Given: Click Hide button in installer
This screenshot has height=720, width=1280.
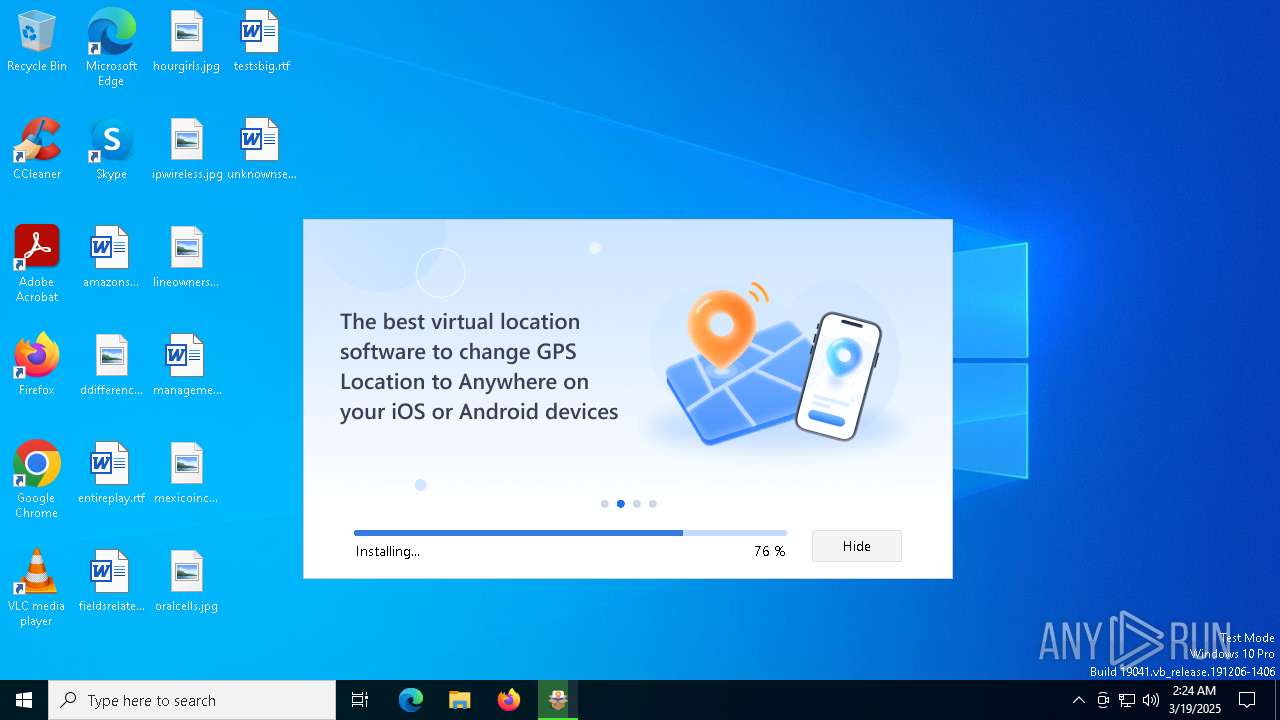Looking at the screenshot, I should pos(857,546).
